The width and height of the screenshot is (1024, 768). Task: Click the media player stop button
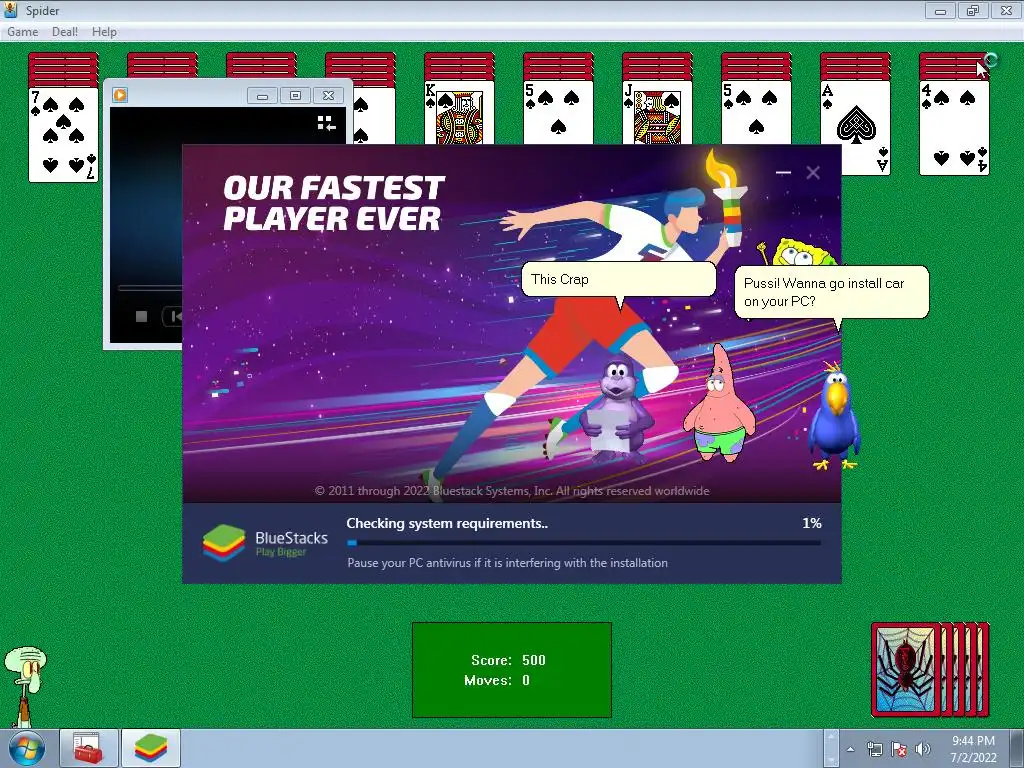click(141, 317)
